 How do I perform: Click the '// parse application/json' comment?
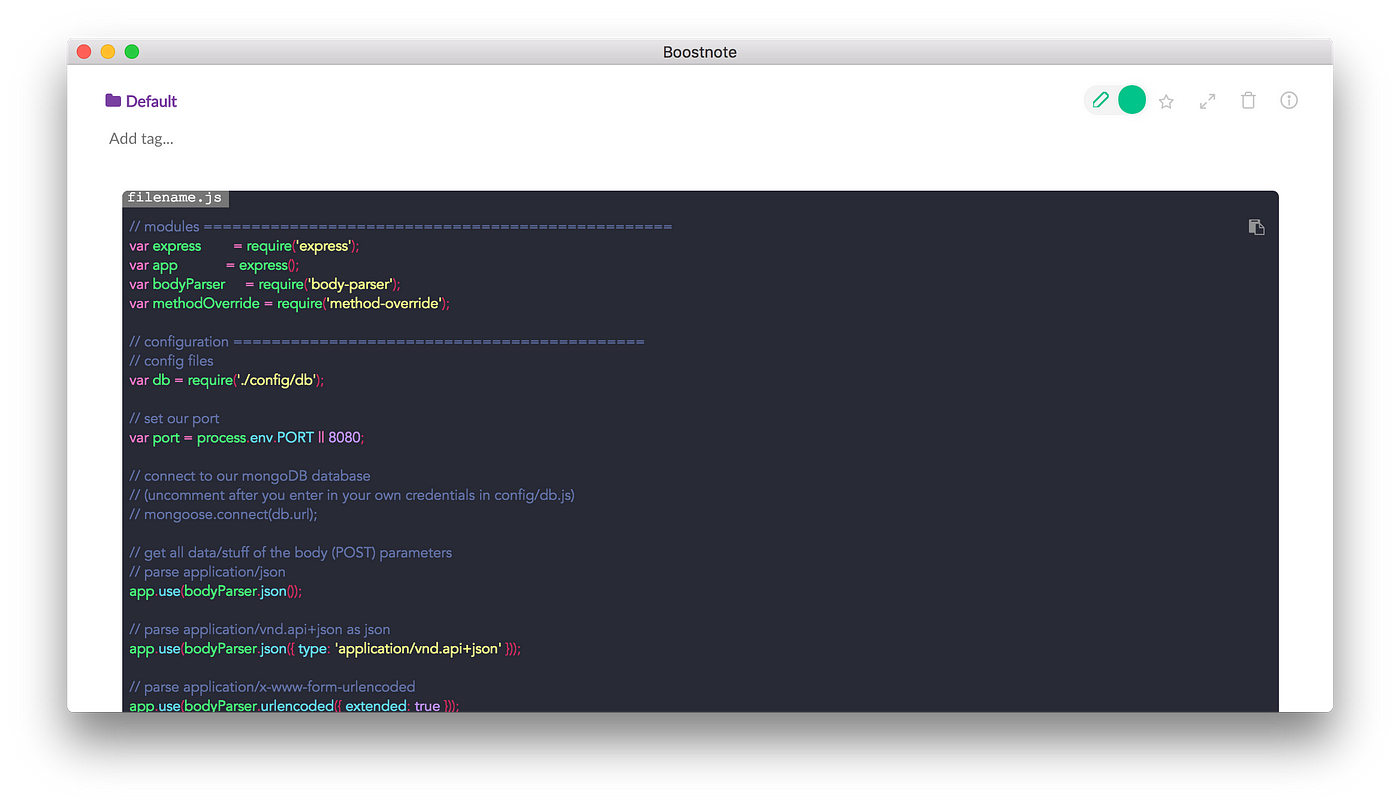(207, 572)
